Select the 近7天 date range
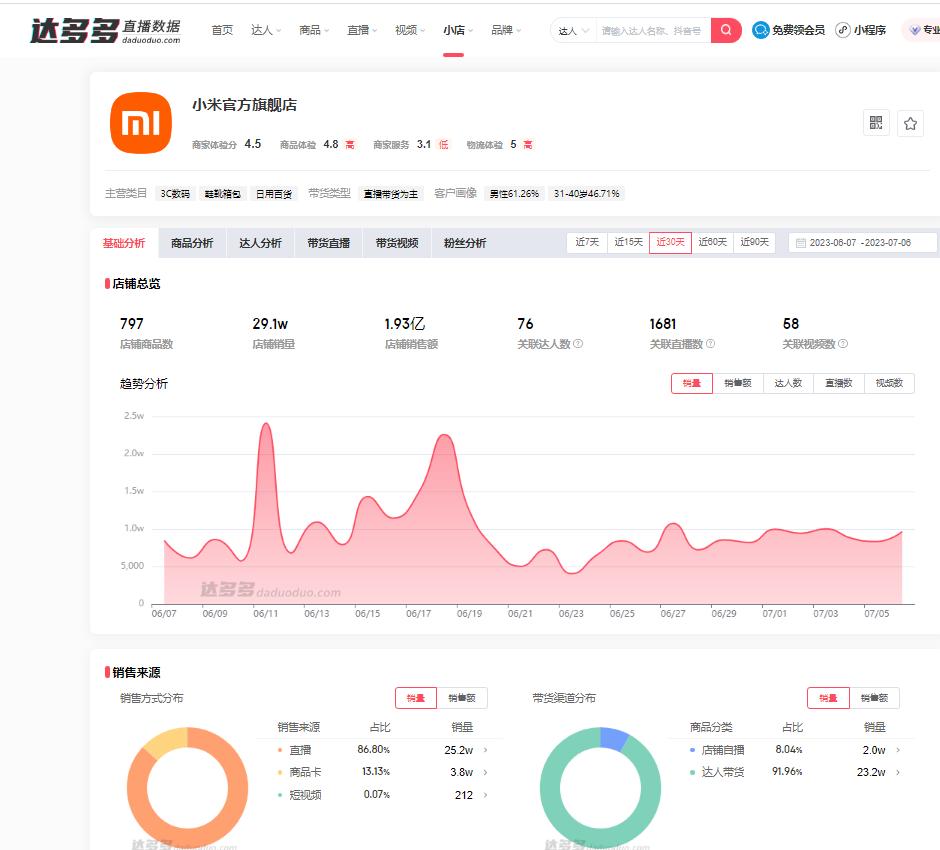This screenshot has height=850, width=940. tap(586, 242)
